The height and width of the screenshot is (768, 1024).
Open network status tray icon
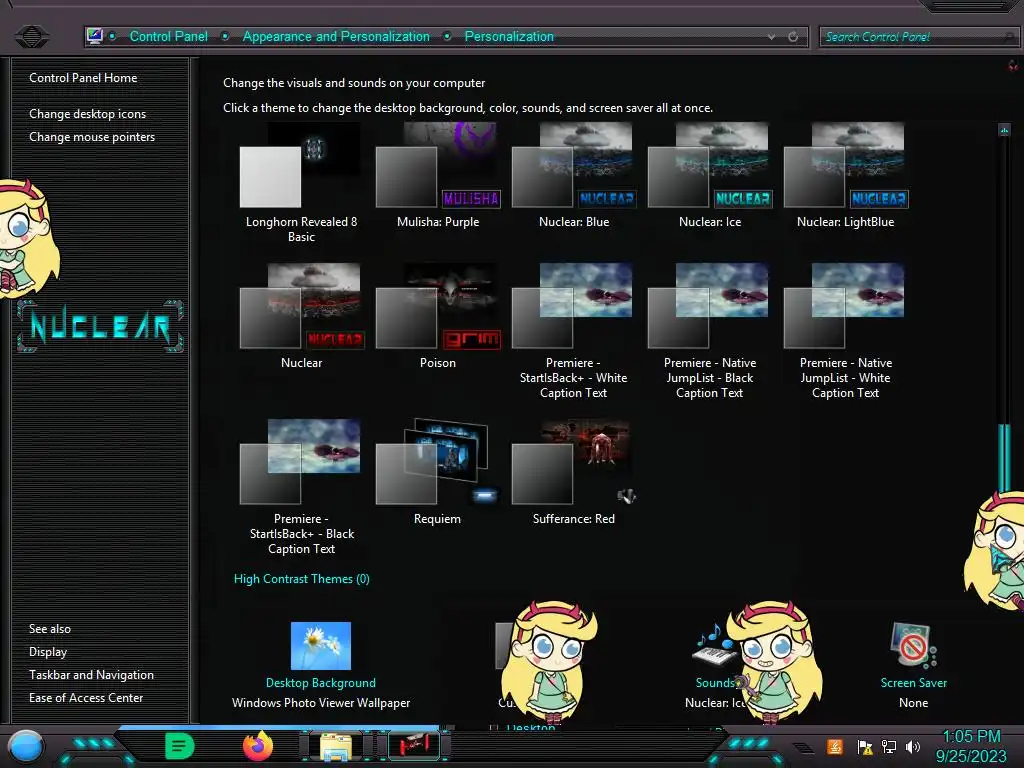pyautogui.click(x=889, y=747)
